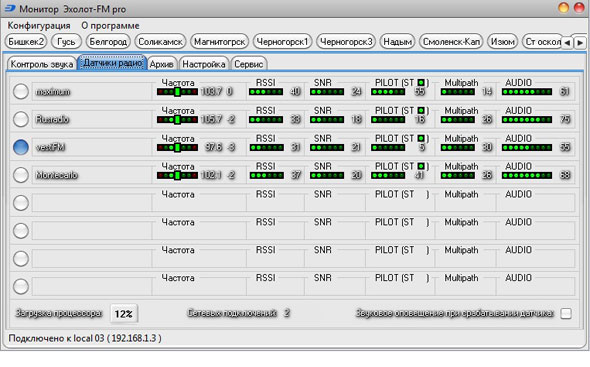
Task: Click the maximum station name field
Action: coord(91,91)
